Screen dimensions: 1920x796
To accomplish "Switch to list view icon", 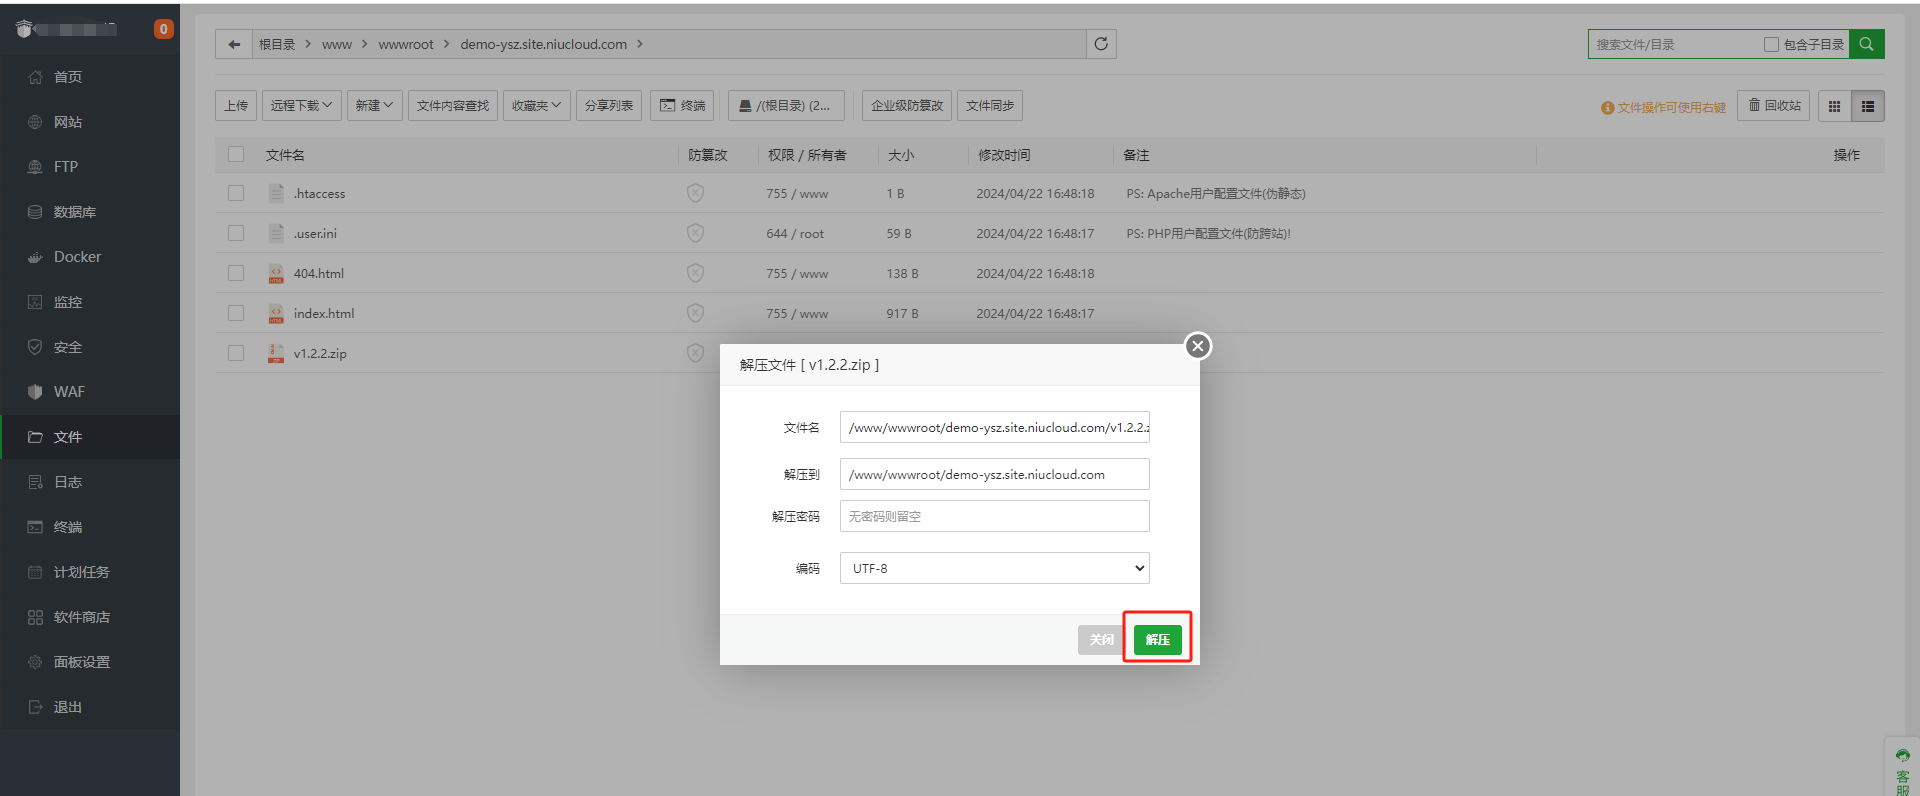I will pos(1868,106).
